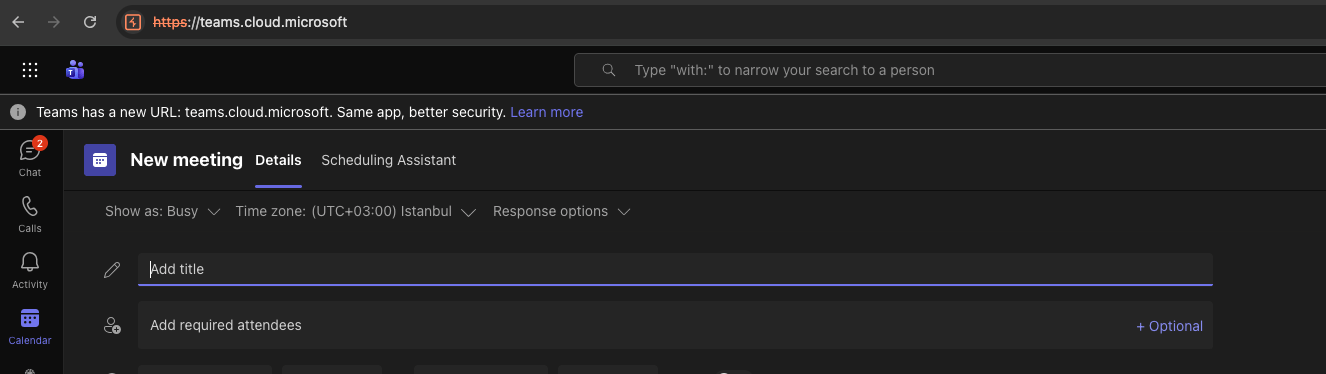Click the Teams search box
Screen dimensions: 1326x374
point(950,70)
